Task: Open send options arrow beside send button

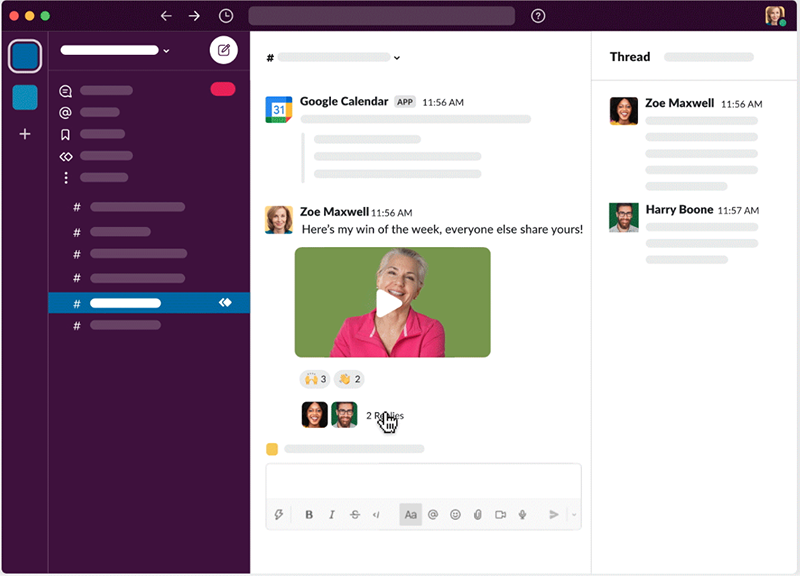Action: [x=574, y=515]
